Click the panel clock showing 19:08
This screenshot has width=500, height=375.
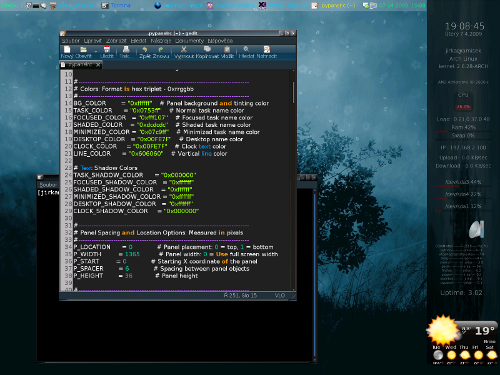click(x=402, y=5)
